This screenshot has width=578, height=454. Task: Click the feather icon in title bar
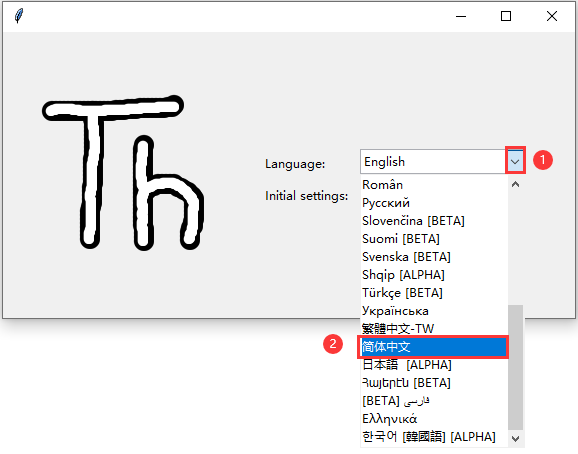point(19,16)
